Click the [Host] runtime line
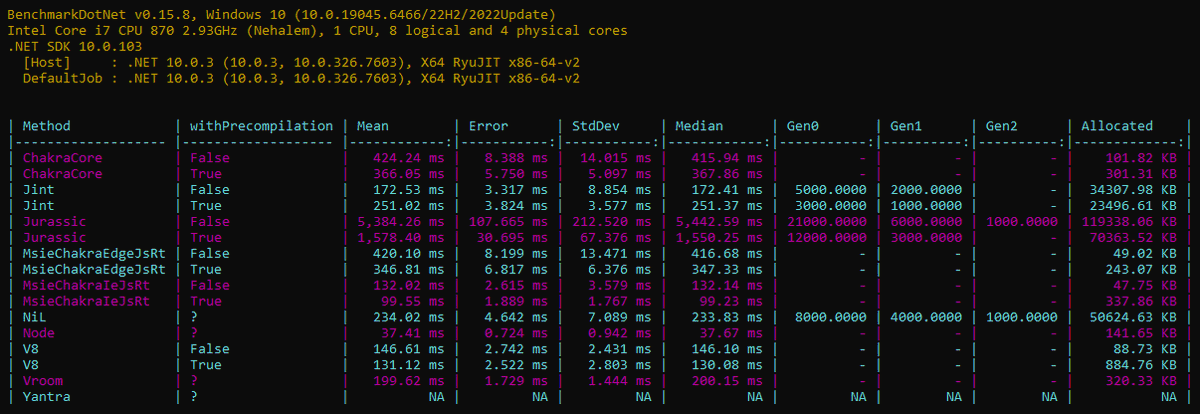Screen dimensions: 1200x414 pos(301,62)
